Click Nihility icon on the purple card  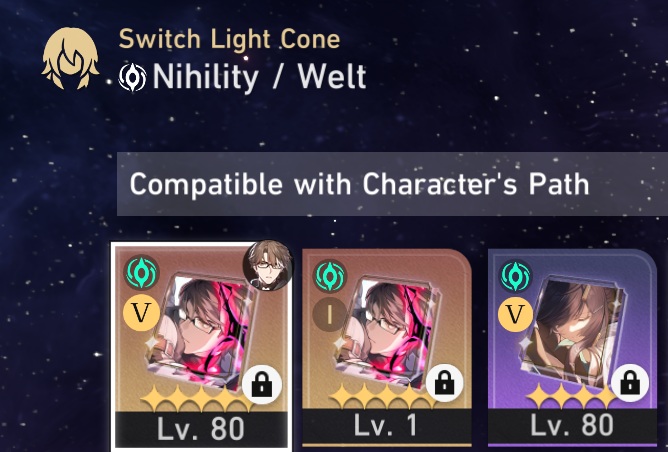coord(515,276)
